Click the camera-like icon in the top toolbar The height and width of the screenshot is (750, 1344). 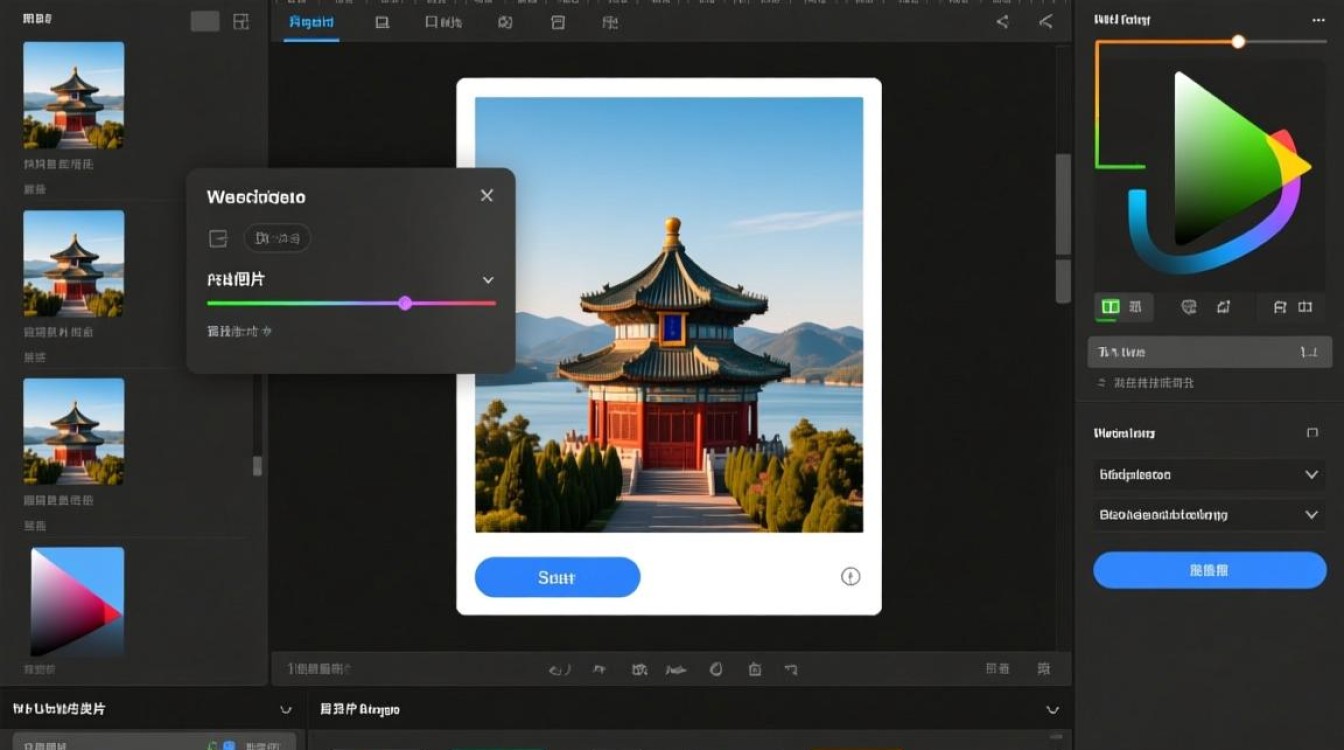(x=505, y=22)
